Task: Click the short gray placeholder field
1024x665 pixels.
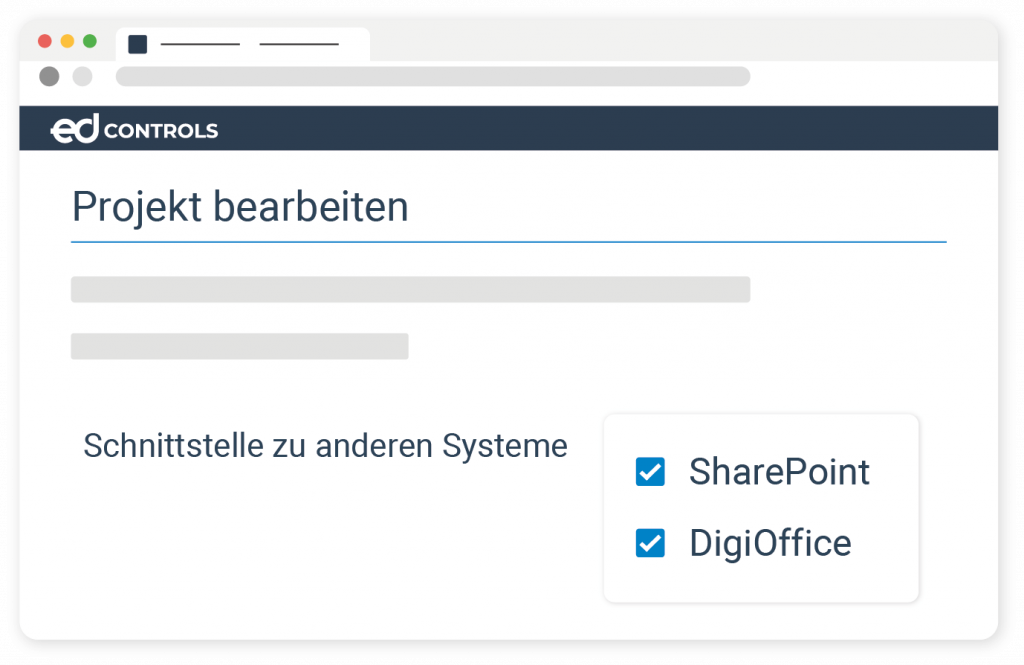Action: (x=239, y=346)
